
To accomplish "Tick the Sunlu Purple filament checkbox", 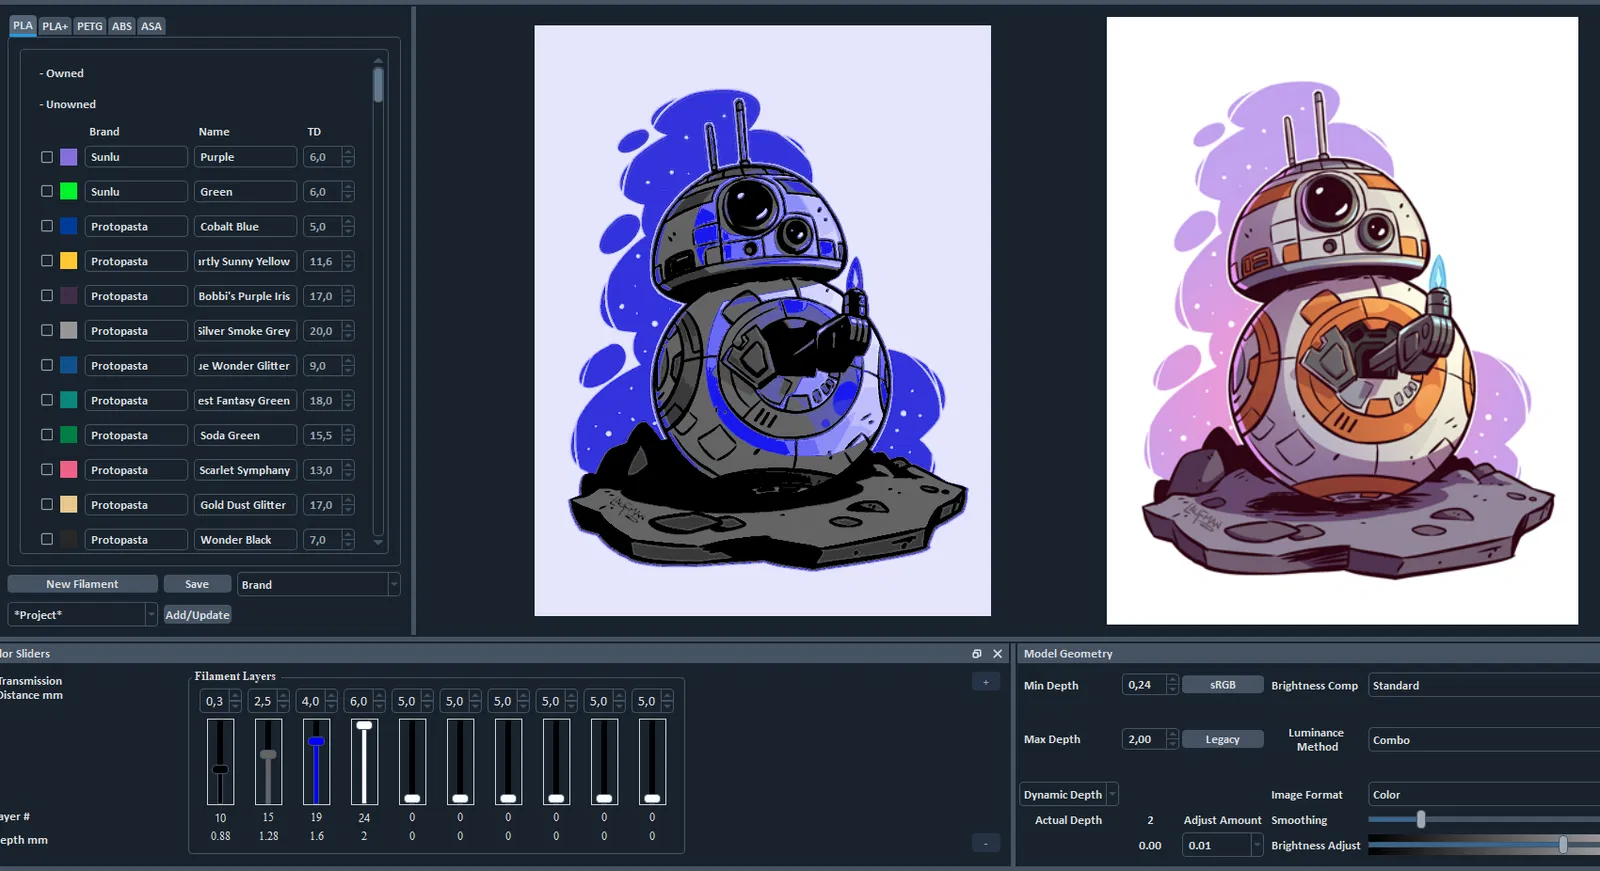I will [47, 157].
